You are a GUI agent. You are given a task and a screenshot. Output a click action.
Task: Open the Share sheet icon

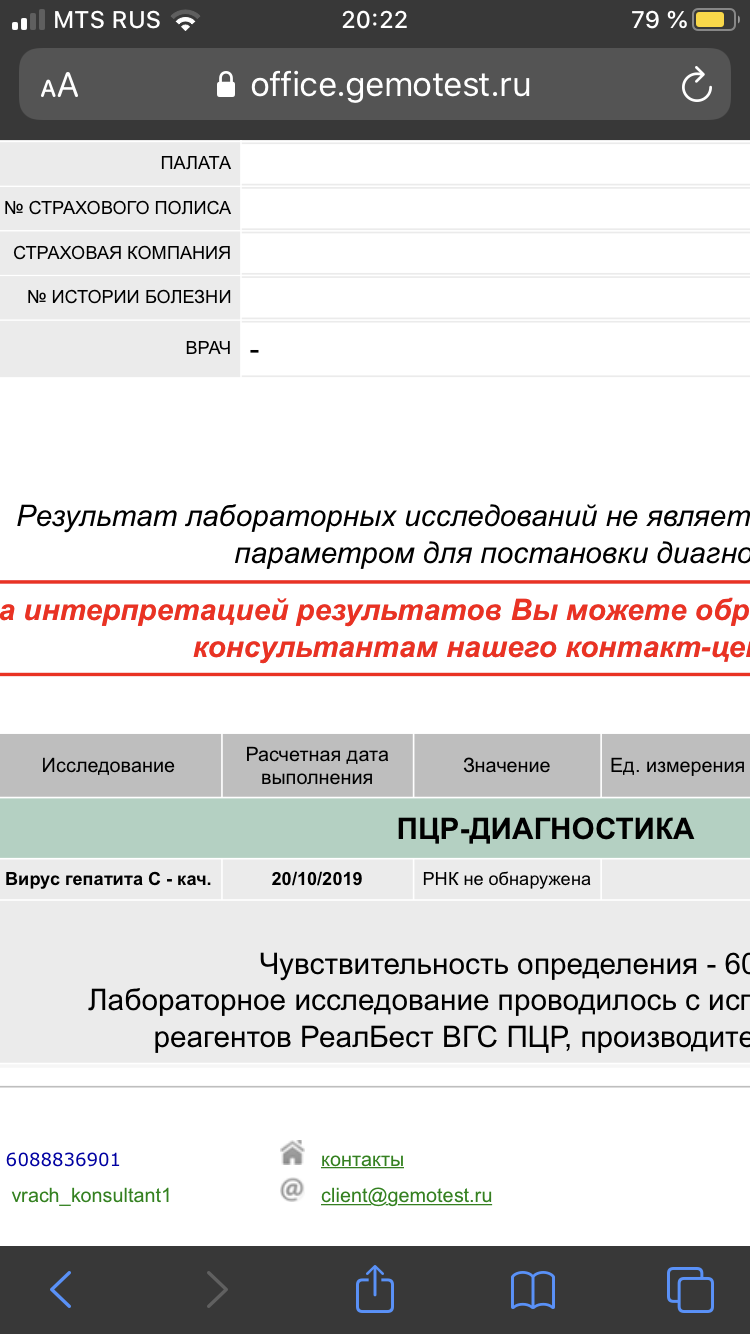(375, 1288)
